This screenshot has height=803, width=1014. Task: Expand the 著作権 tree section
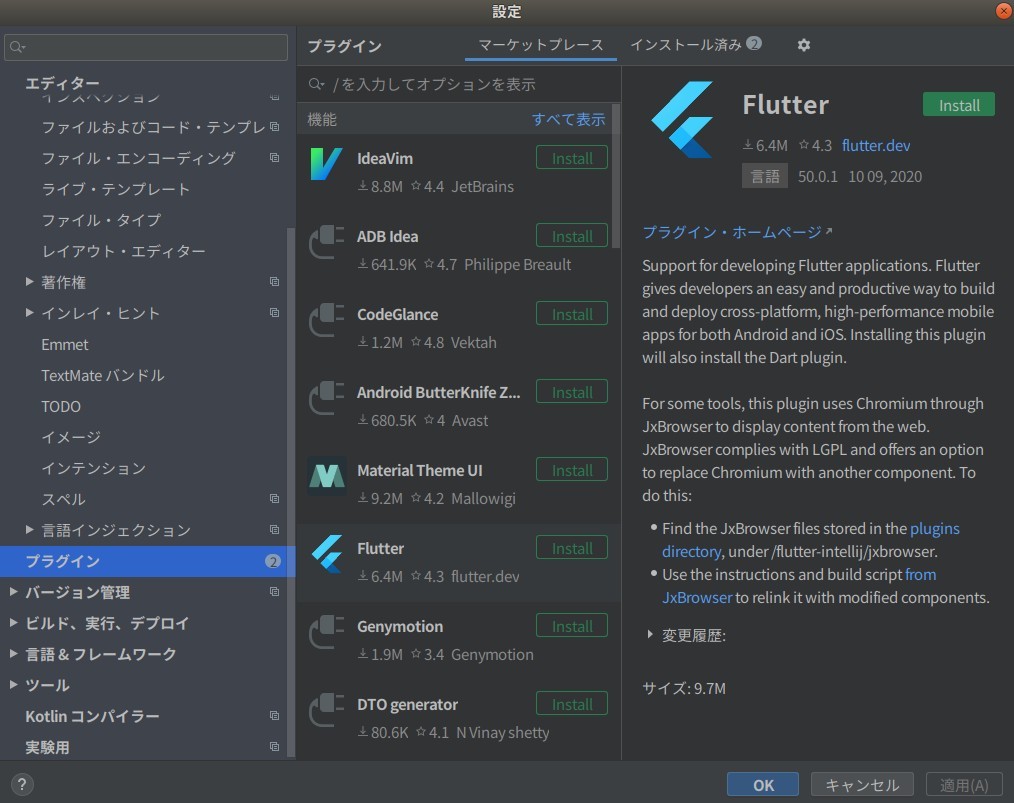[29, 282]
